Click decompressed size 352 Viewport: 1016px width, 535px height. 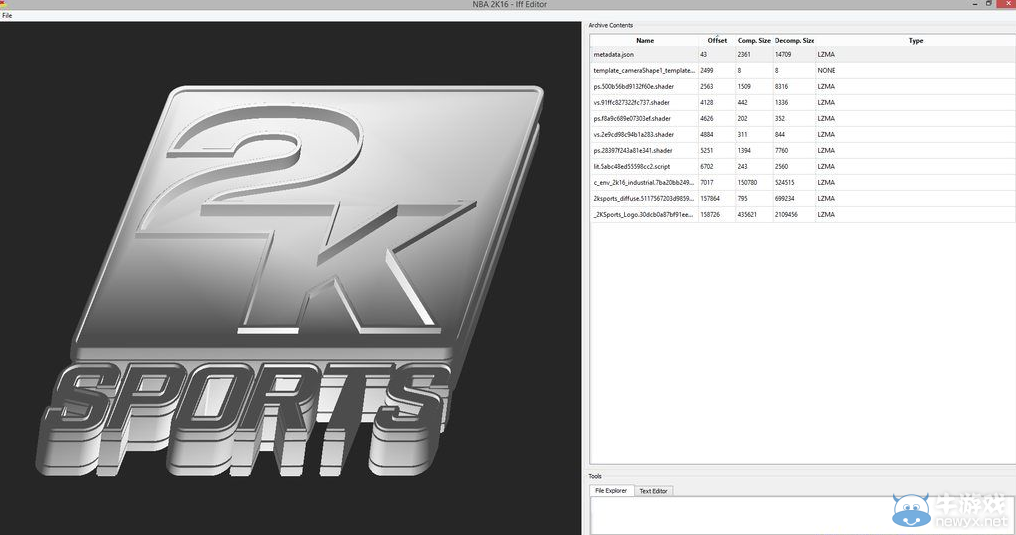pos(780,119)
